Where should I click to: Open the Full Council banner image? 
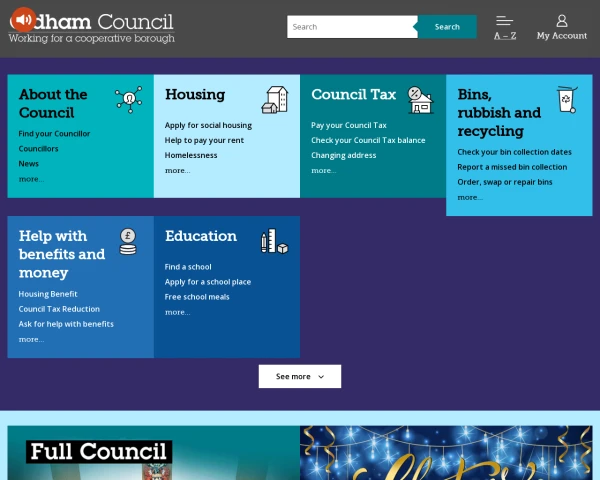click(153, 453)
